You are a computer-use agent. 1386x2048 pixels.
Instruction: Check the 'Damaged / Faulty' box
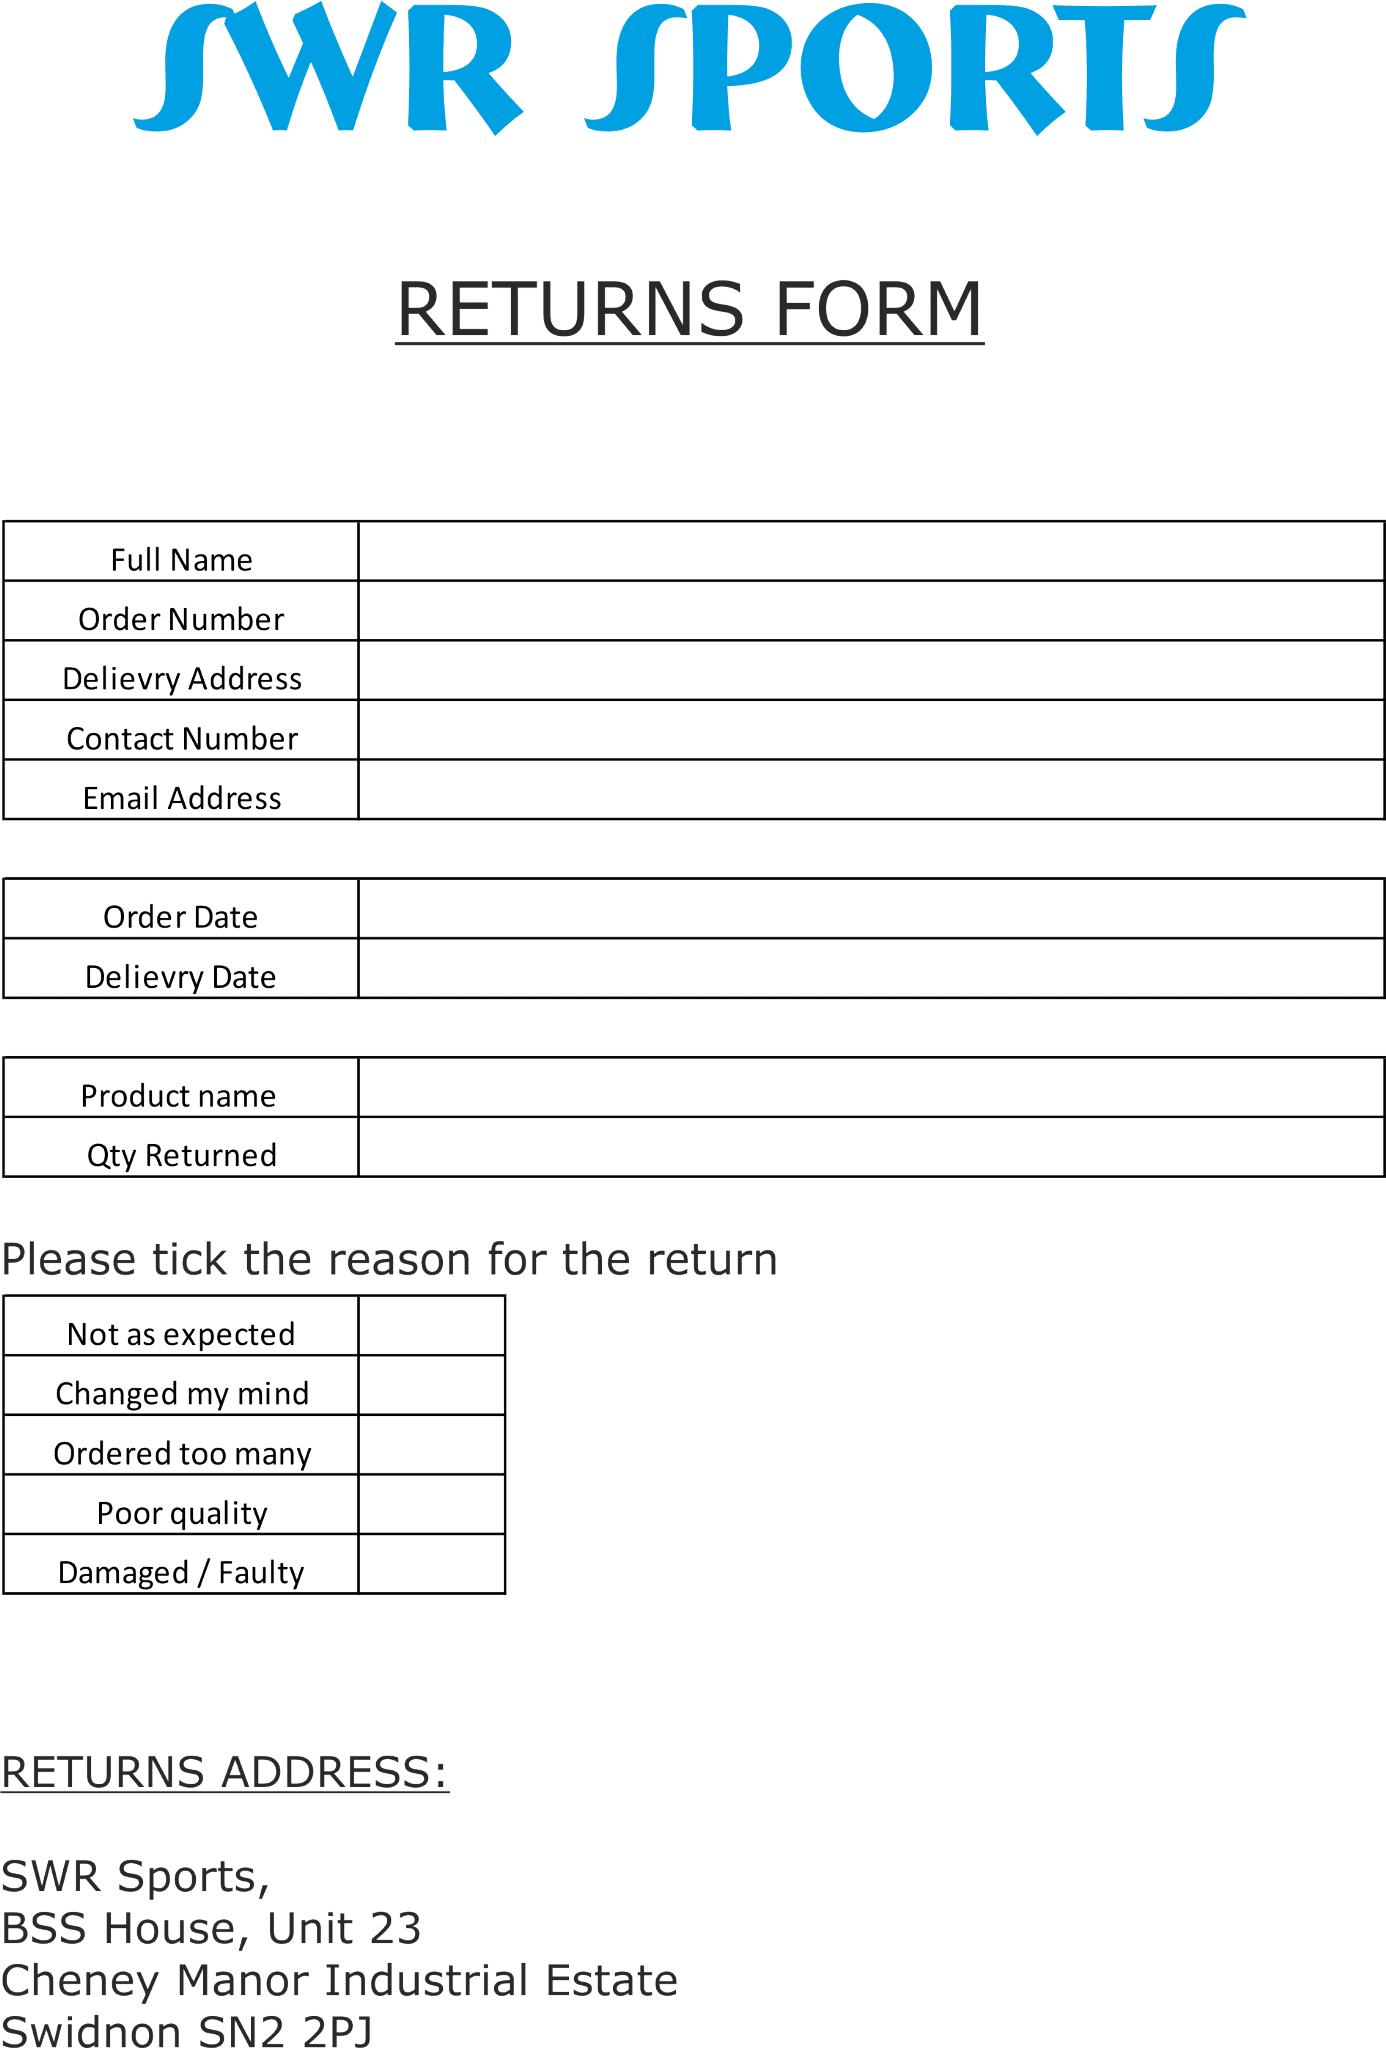431,1564
